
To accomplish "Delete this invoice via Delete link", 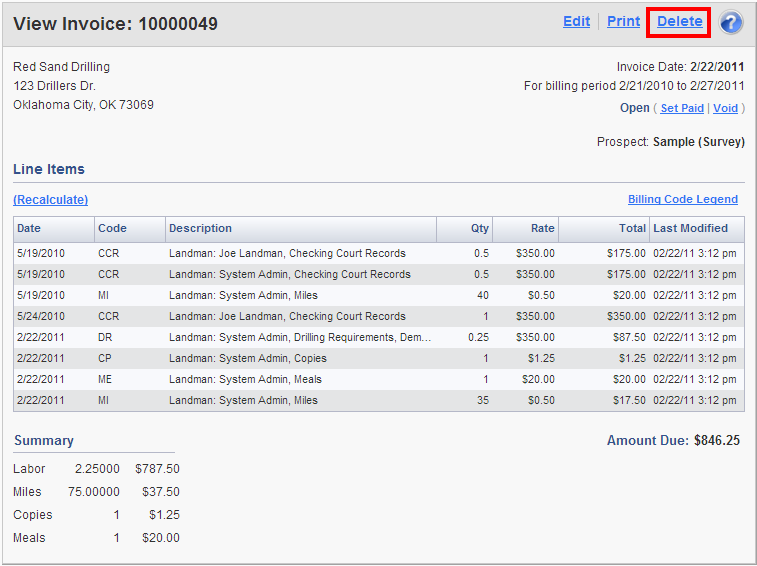I will (x=679, y=21).
